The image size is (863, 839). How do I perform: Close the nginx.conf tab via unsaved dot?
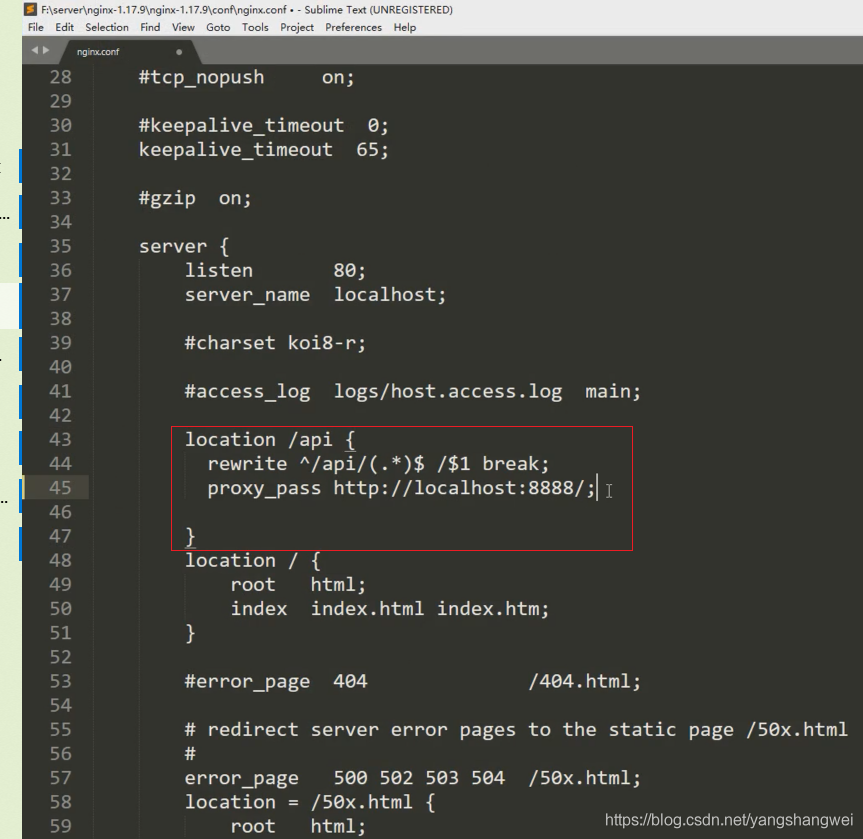click(179, 52)
